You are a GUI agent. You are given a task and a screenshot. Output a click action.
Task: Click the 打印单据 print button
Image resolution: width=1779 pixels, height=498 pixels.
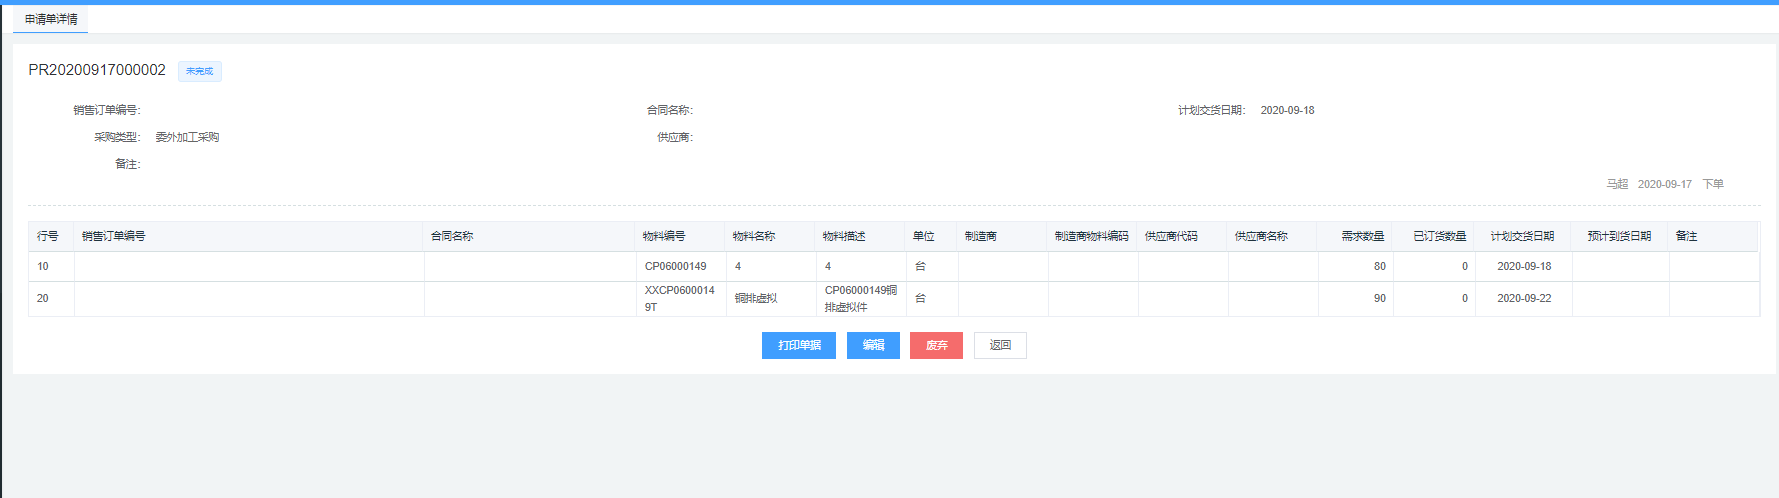[798, 345]
